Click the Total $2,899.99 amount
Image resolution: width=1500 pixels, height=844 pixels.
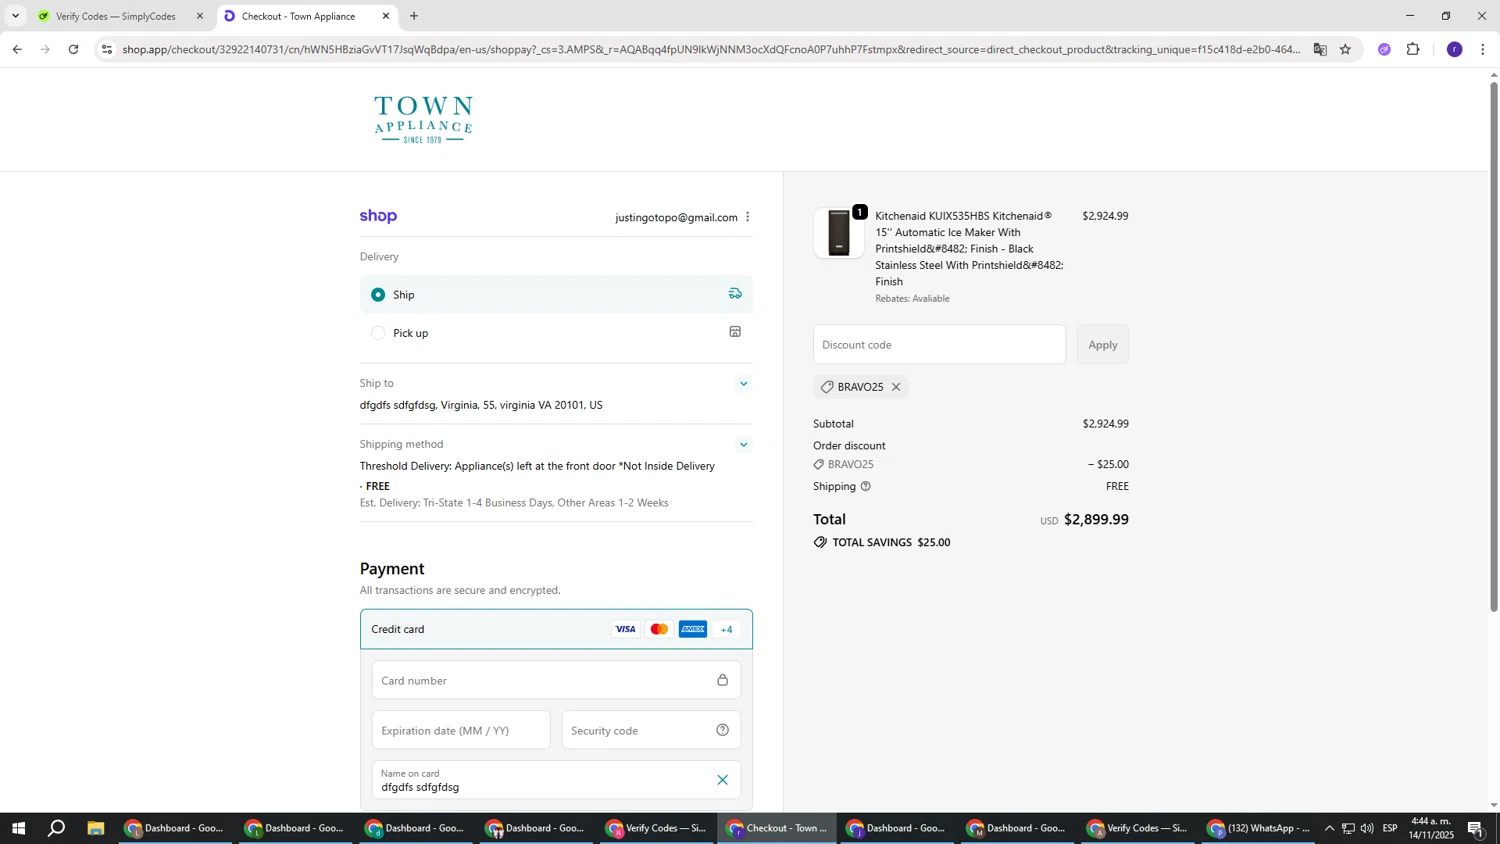click(1096, 520)
